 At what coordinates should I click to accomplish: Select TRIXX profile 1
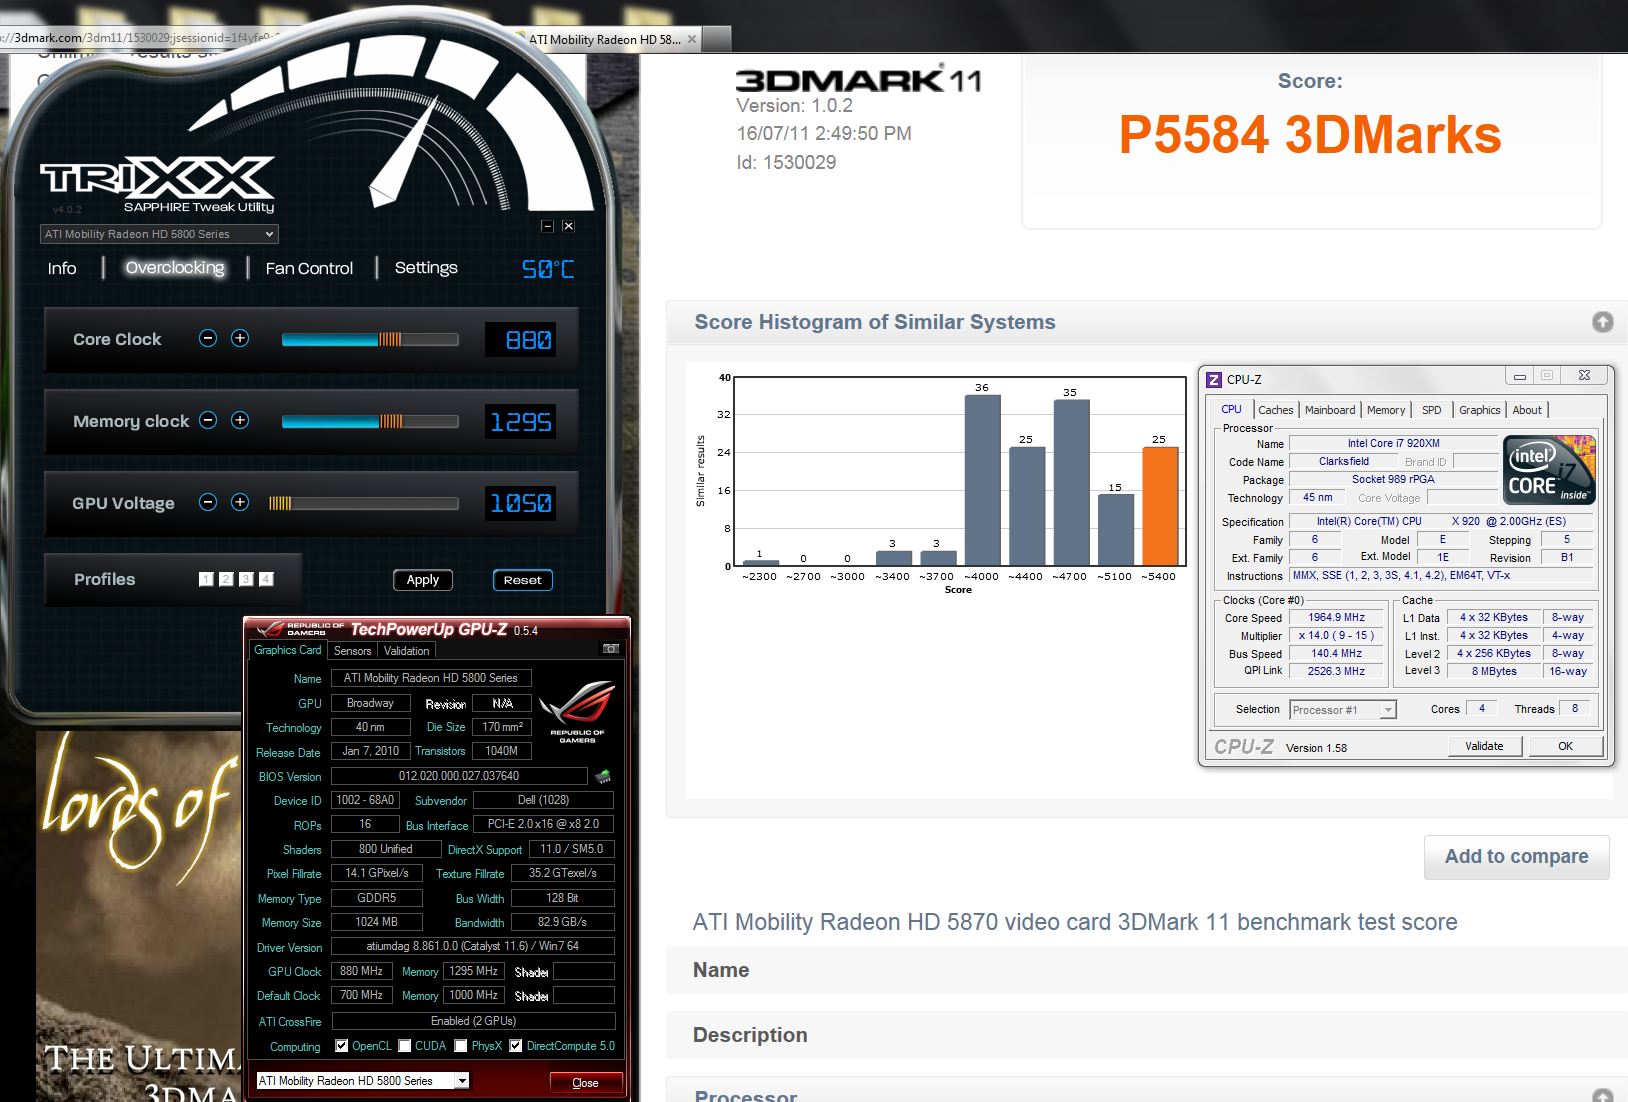(x=206, y=579)
